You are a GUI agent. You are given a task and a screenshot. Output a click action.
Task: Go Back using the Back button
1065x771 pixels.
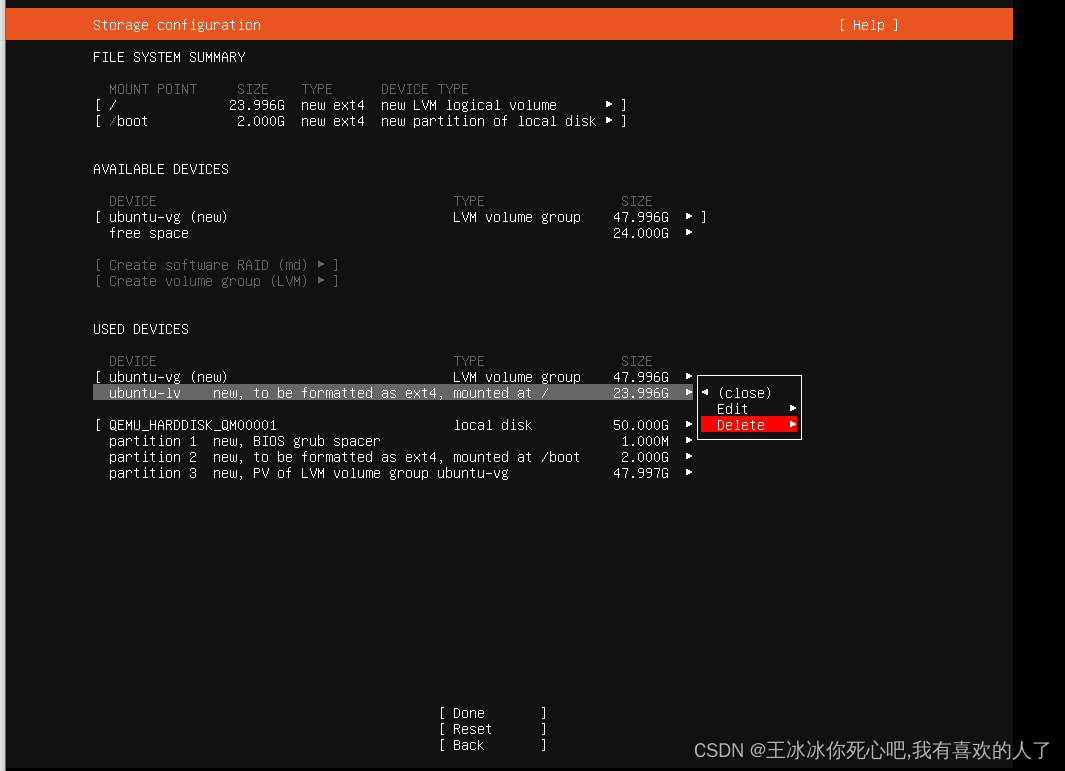coord(492,745)
